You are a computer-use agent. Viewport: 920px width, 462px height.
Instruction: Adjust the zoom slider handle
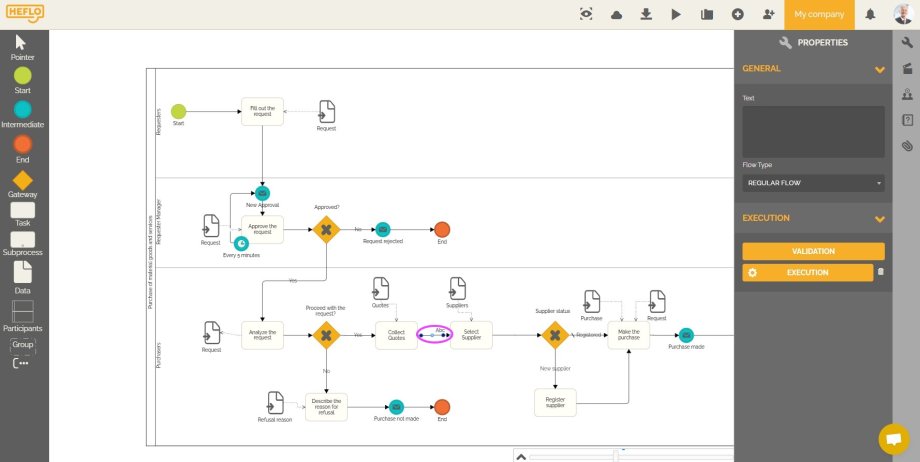(615, 456)
